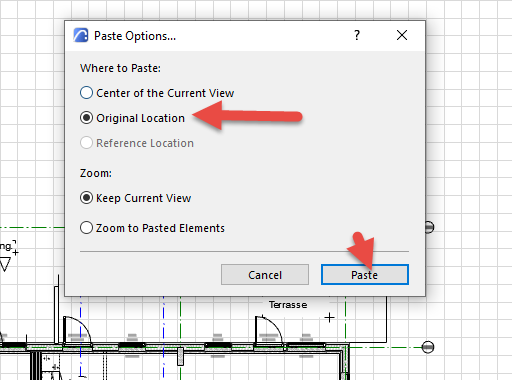Select the triangle level marker at the drawing edge
Image resolution: width=512 pixels, height=380 pixels.
[x=5, y=265]
